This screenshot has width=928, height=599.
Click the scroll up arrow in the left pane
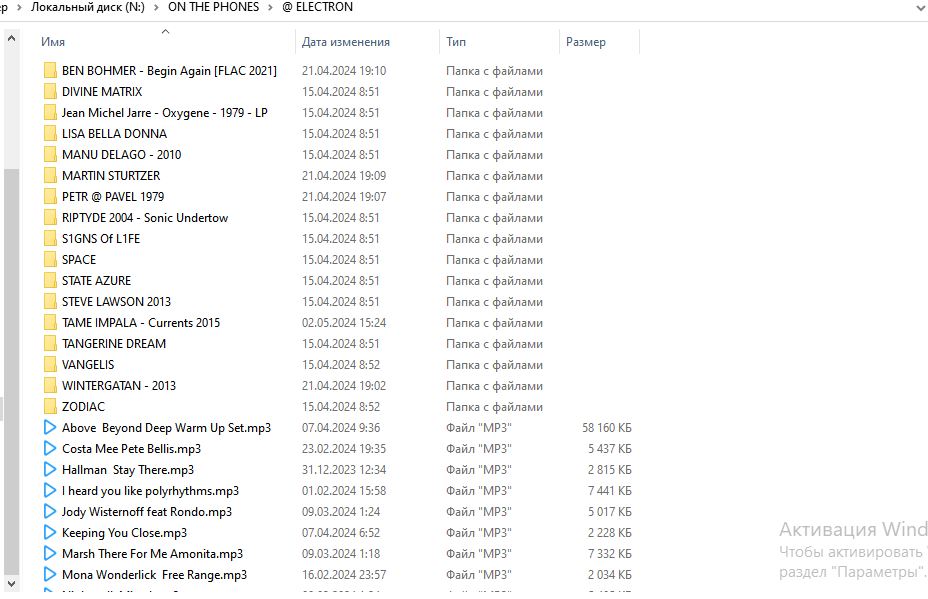click(11, 40)
